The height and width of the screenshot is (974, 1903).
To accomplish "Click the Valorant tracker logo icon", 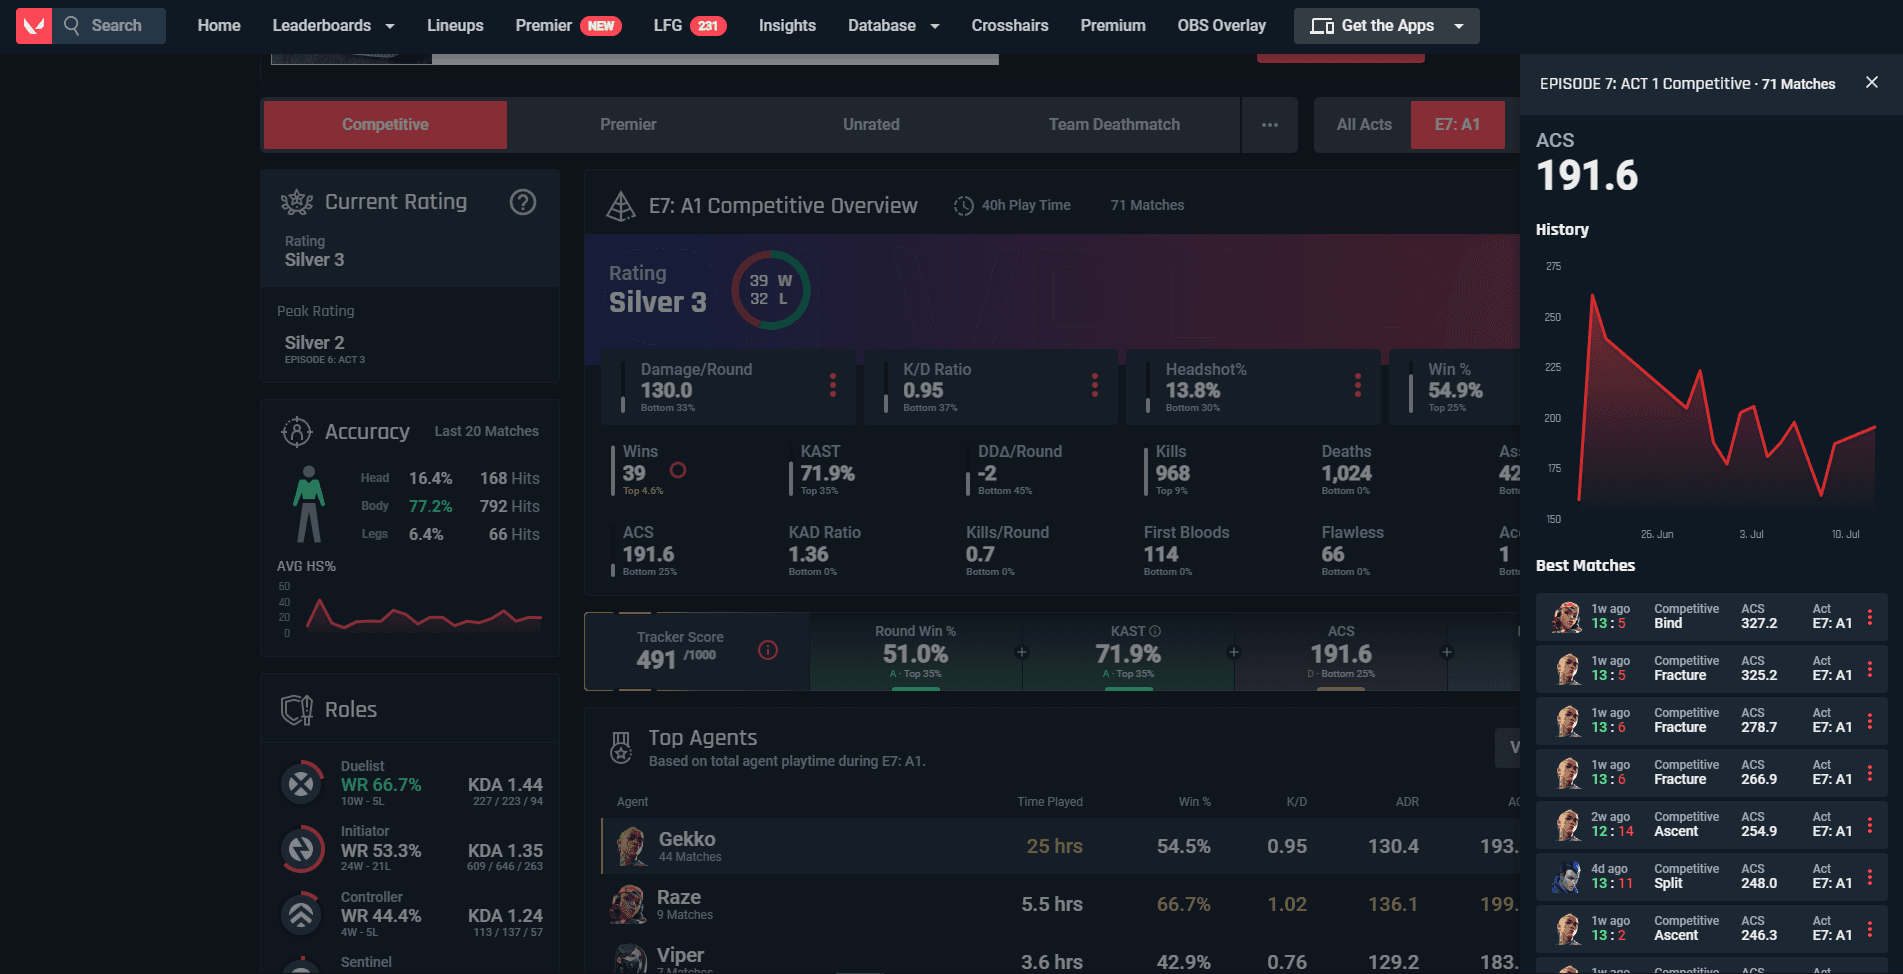I will click(34, 26).
